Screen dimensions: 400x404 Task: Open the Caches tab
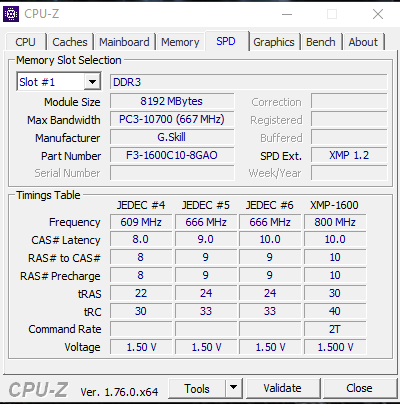click(x=70, y=42)
